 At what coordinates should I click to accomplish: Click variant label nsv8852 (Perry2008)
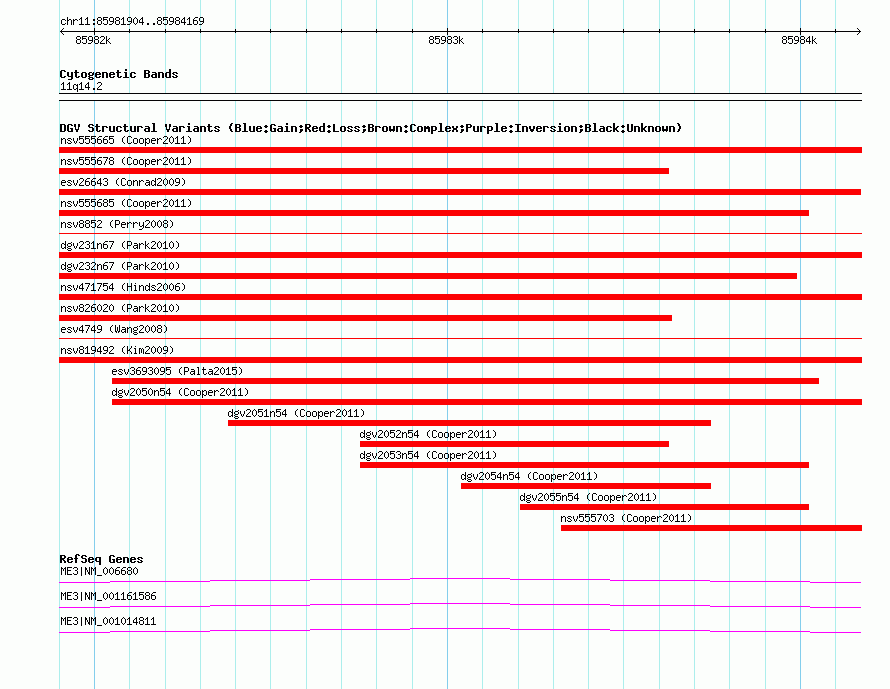click(x=117, y=224)
